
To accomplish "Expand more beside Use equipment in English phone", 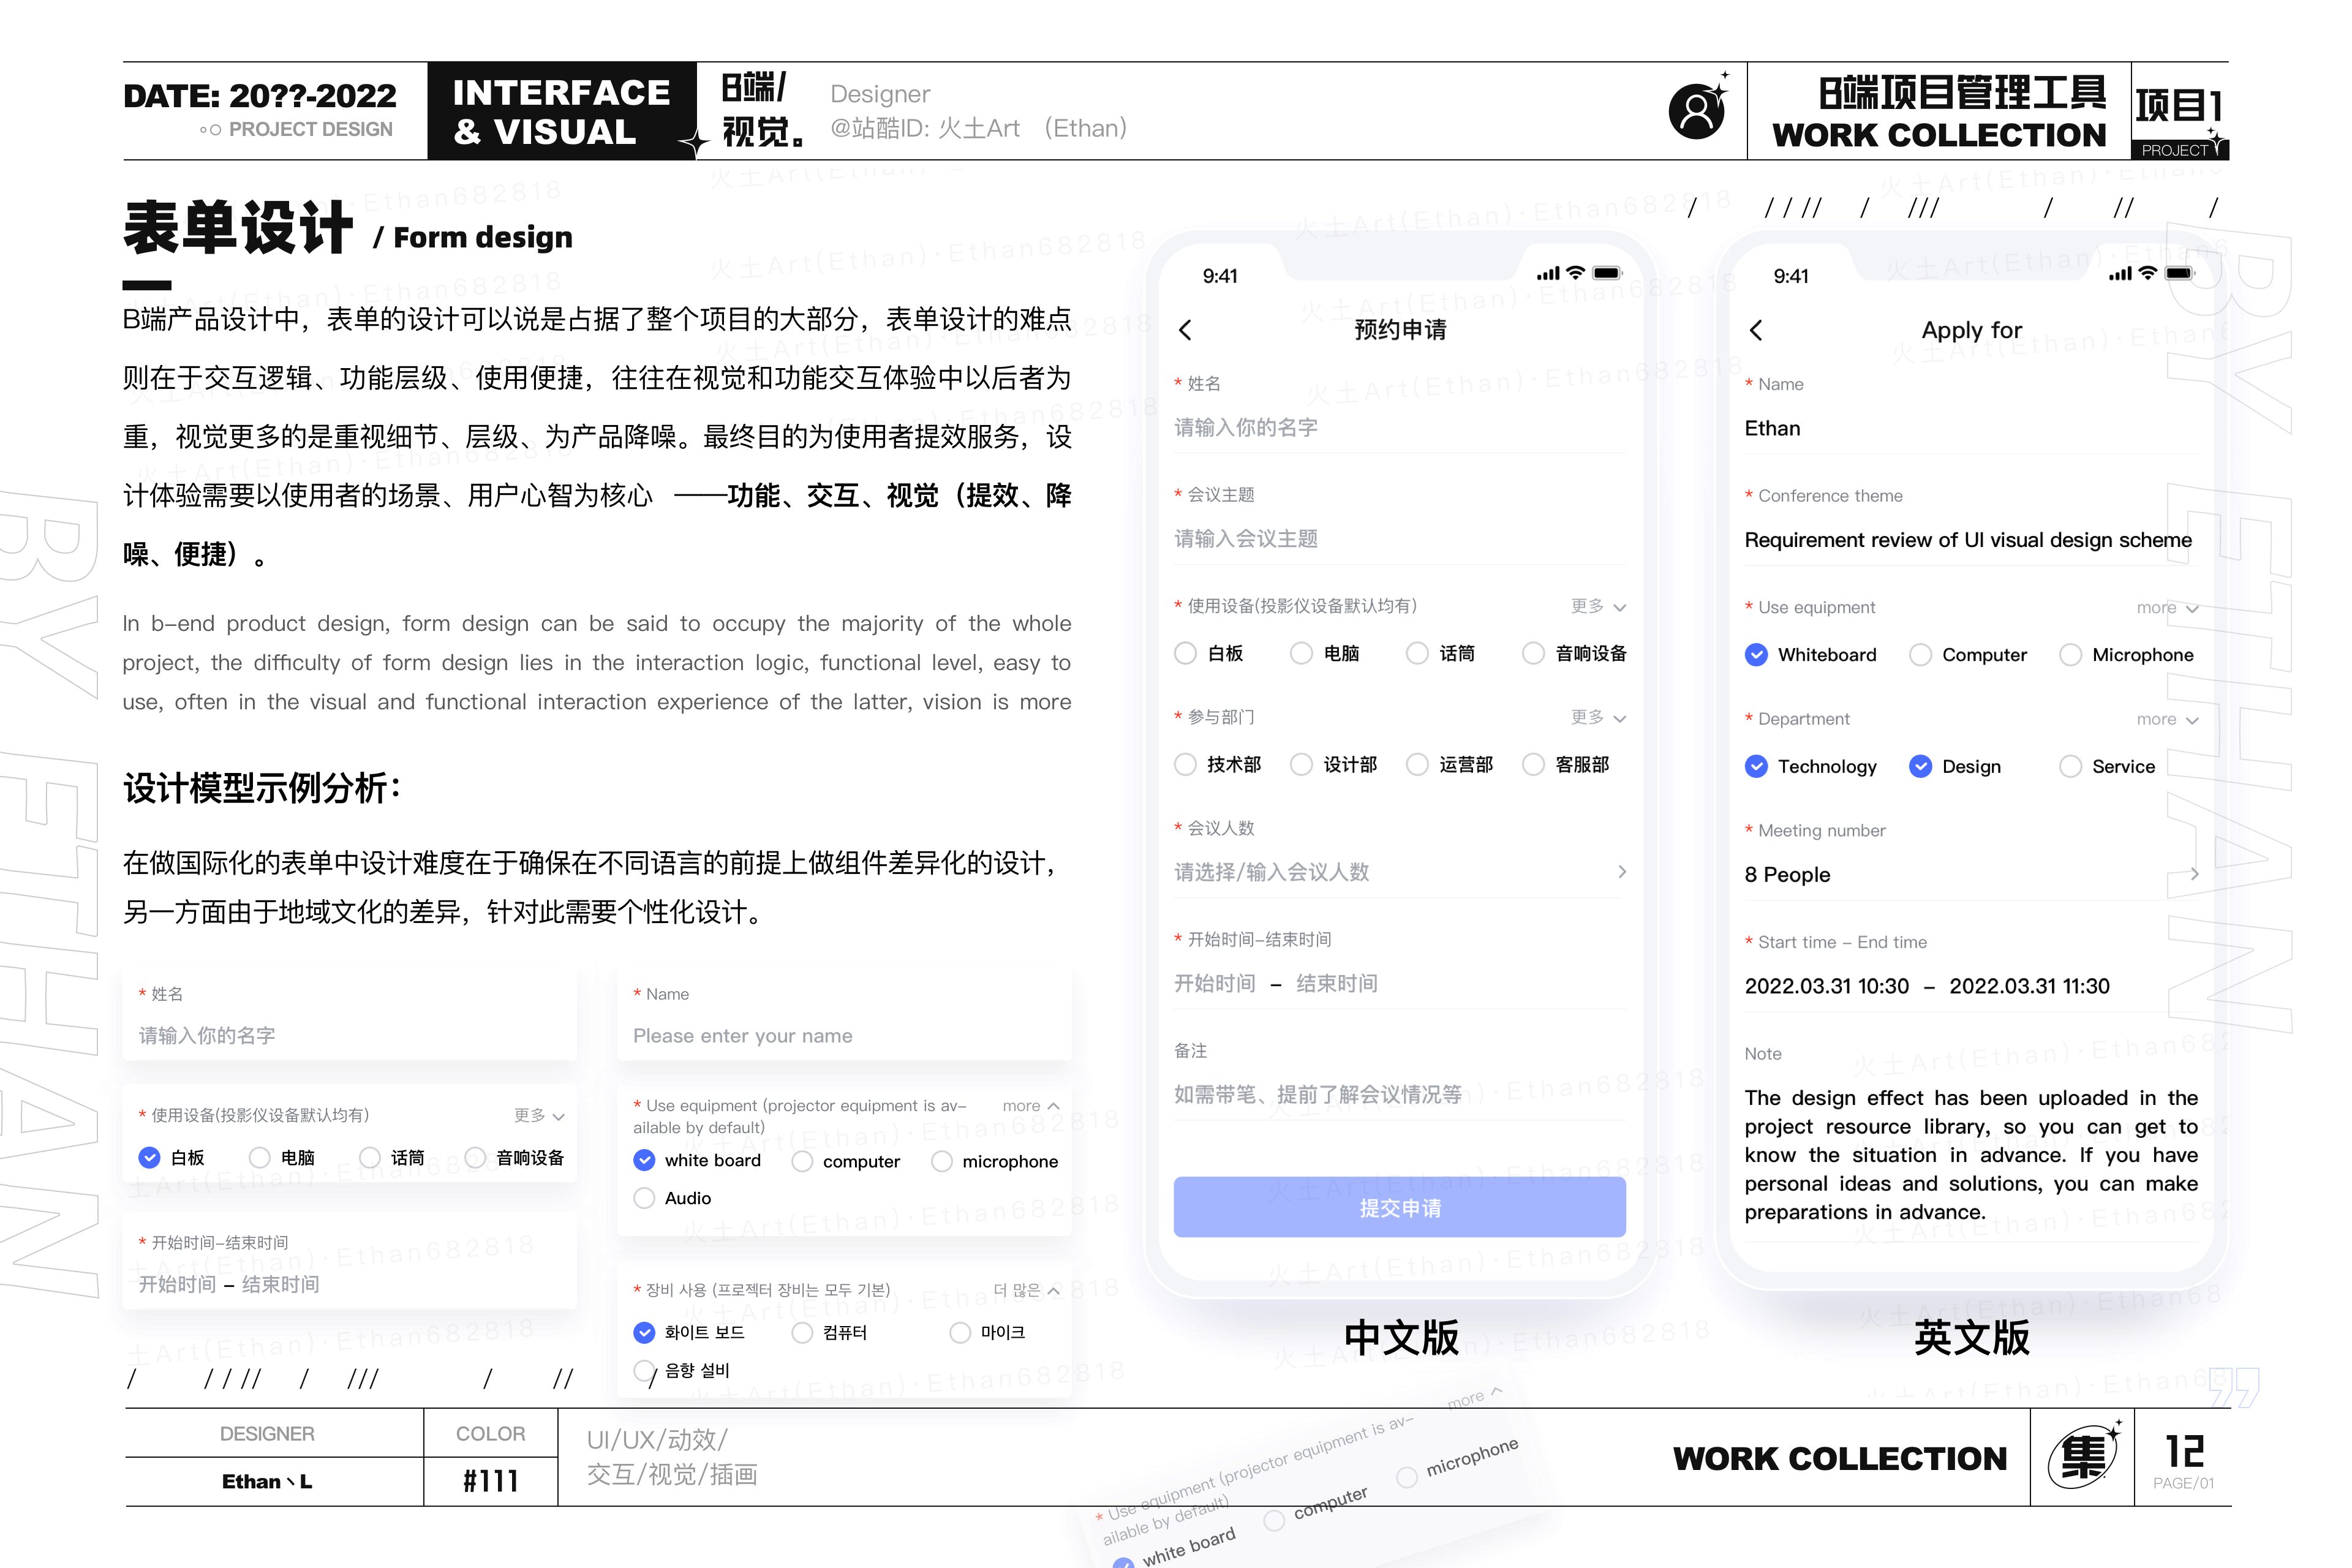I will pos(2167,608).
